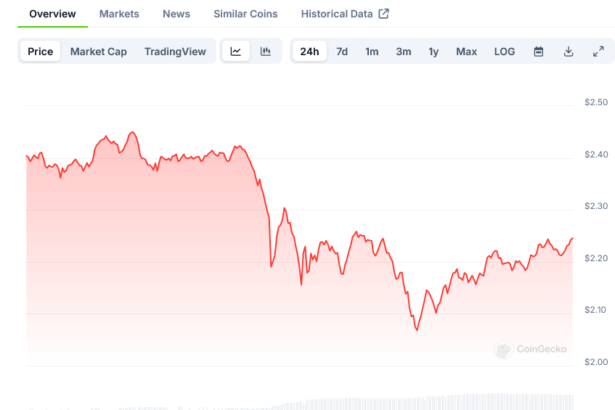Viewport: 615px width, 410px height.
Task: Toggle LOG scale on chart
Action: point(504,52)
